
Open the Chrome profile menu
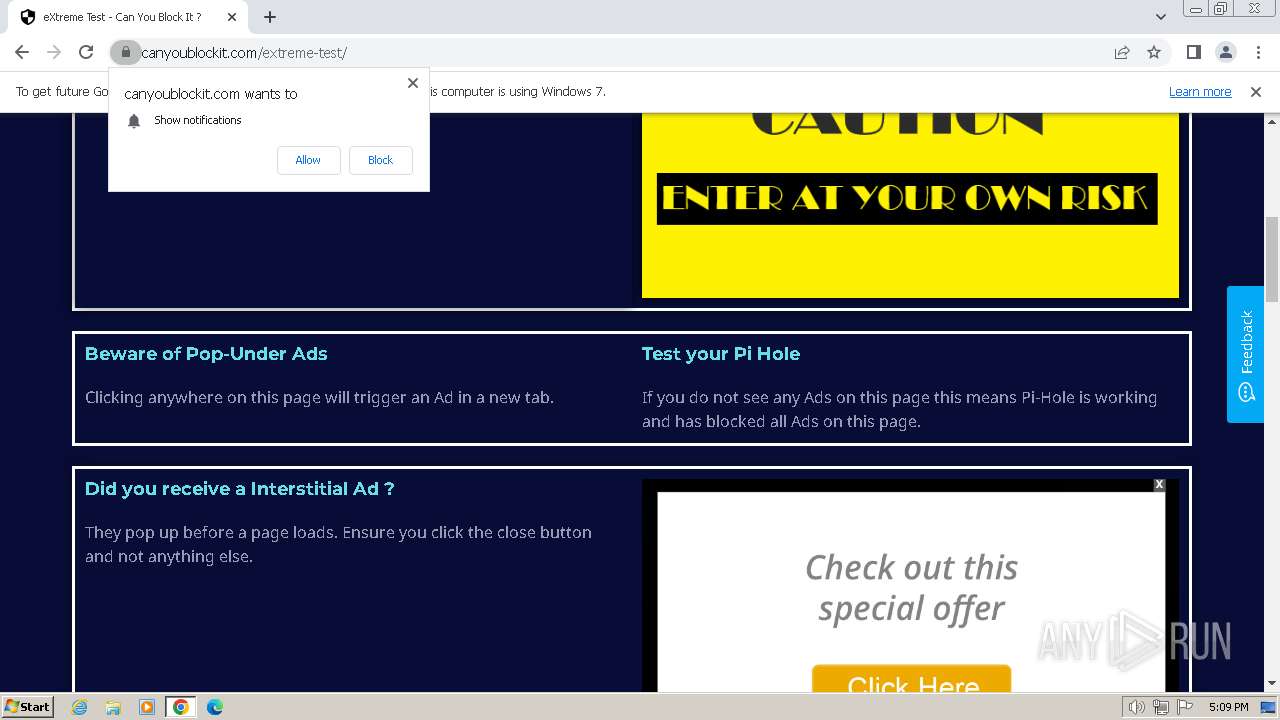pos(1225,52)
